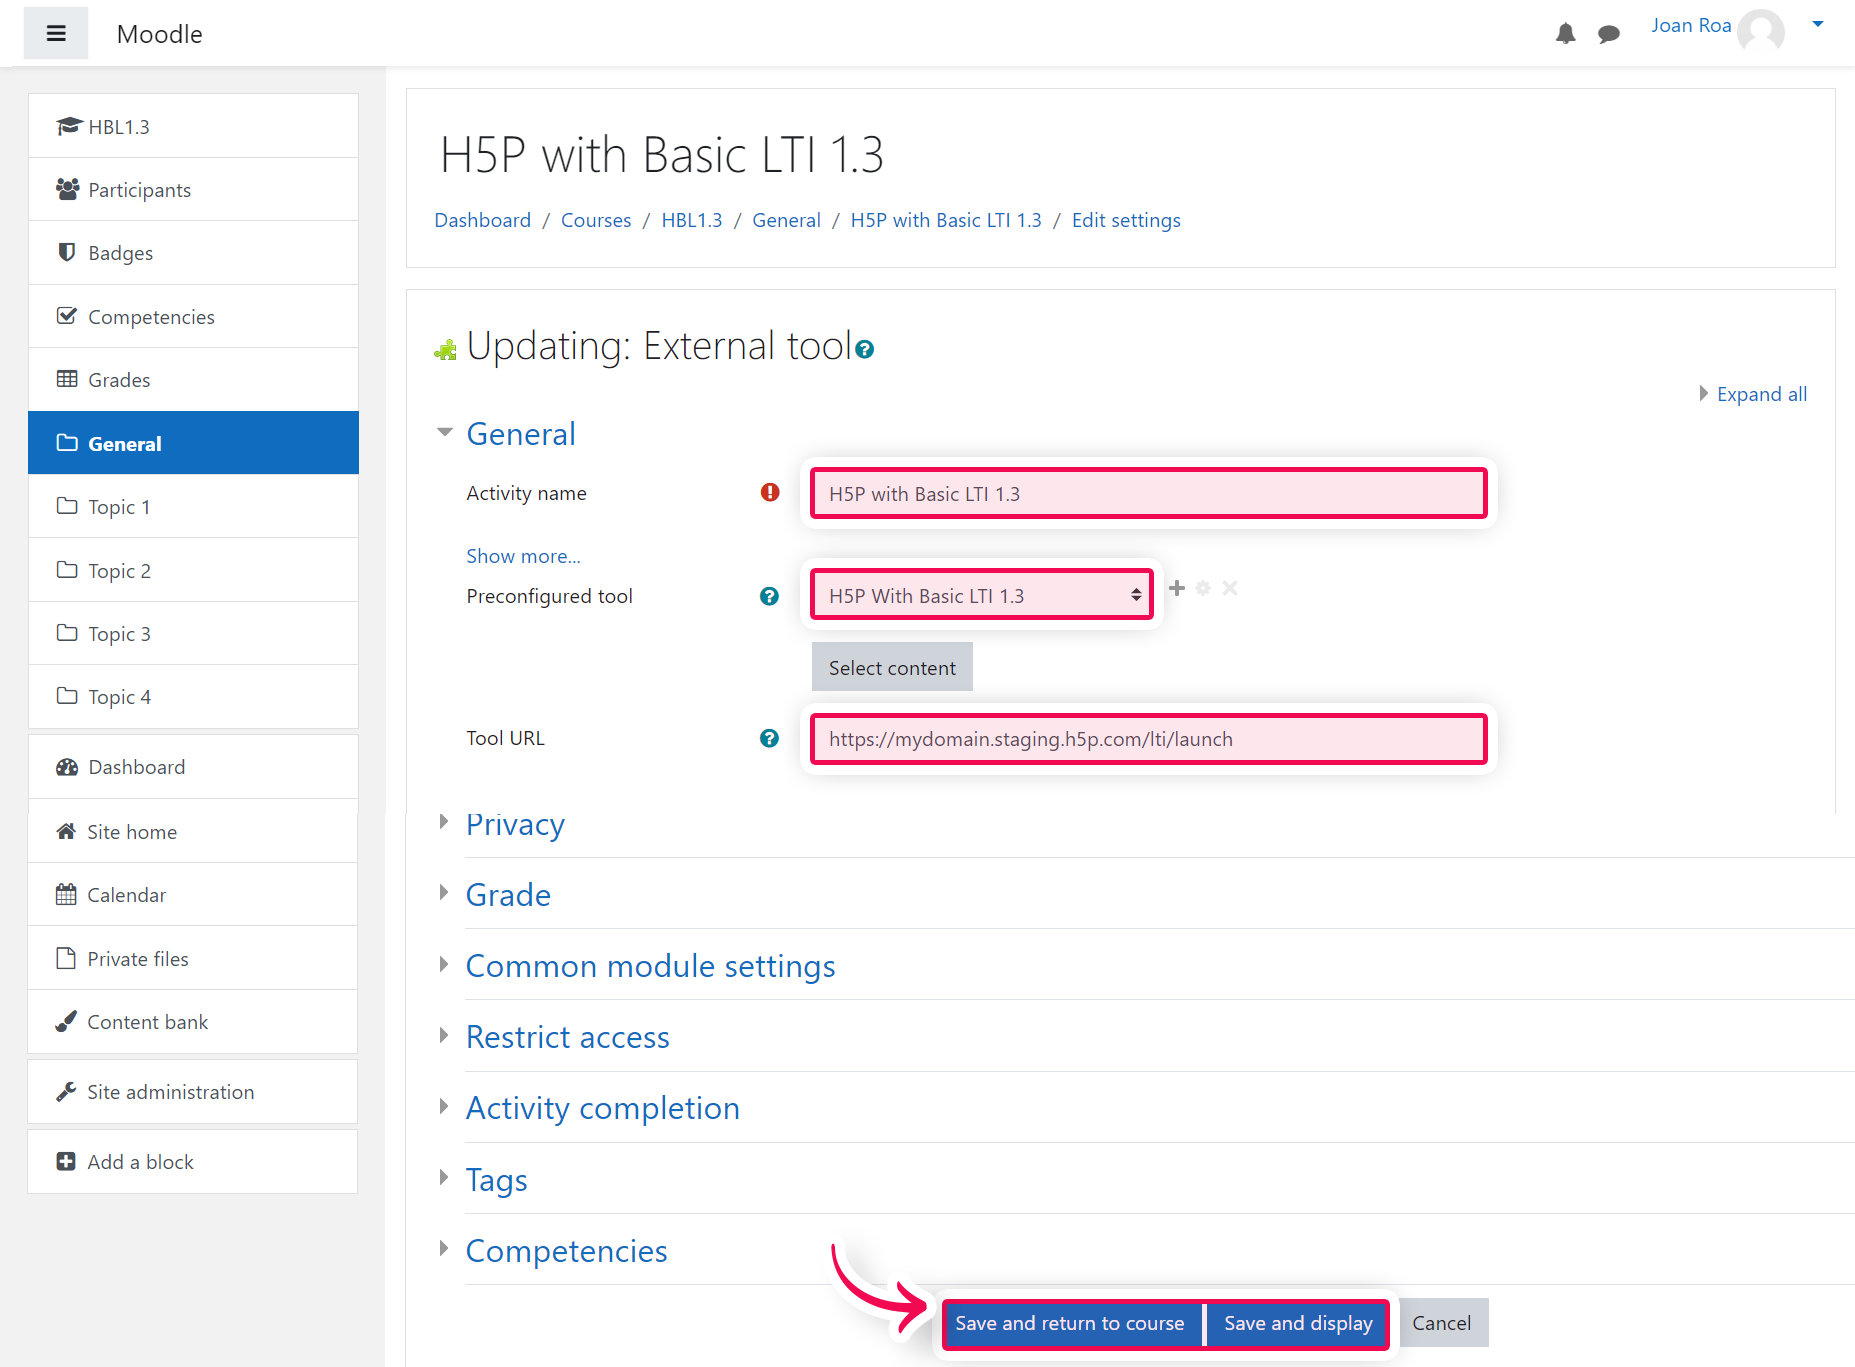The width and height of the screenshot is (1855, 1367).
Task: Open the messages speech bubble icon
Action: (x=1609, y=34)
